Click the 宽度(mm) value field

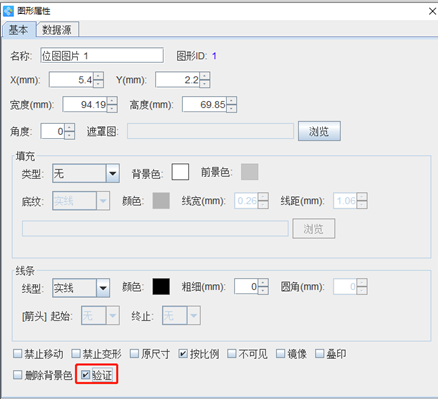[x=85, y=105]
